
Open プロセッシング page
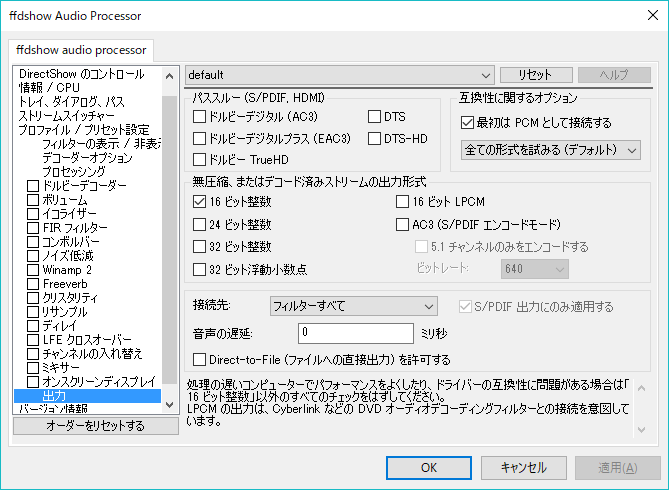click(x=73, y=172)
